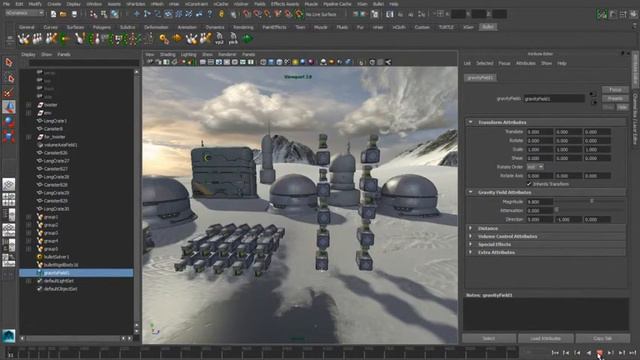This screenshot has width=640, height=360.
Task: Switch to single perspective view layout
Action: pos(9,184)
